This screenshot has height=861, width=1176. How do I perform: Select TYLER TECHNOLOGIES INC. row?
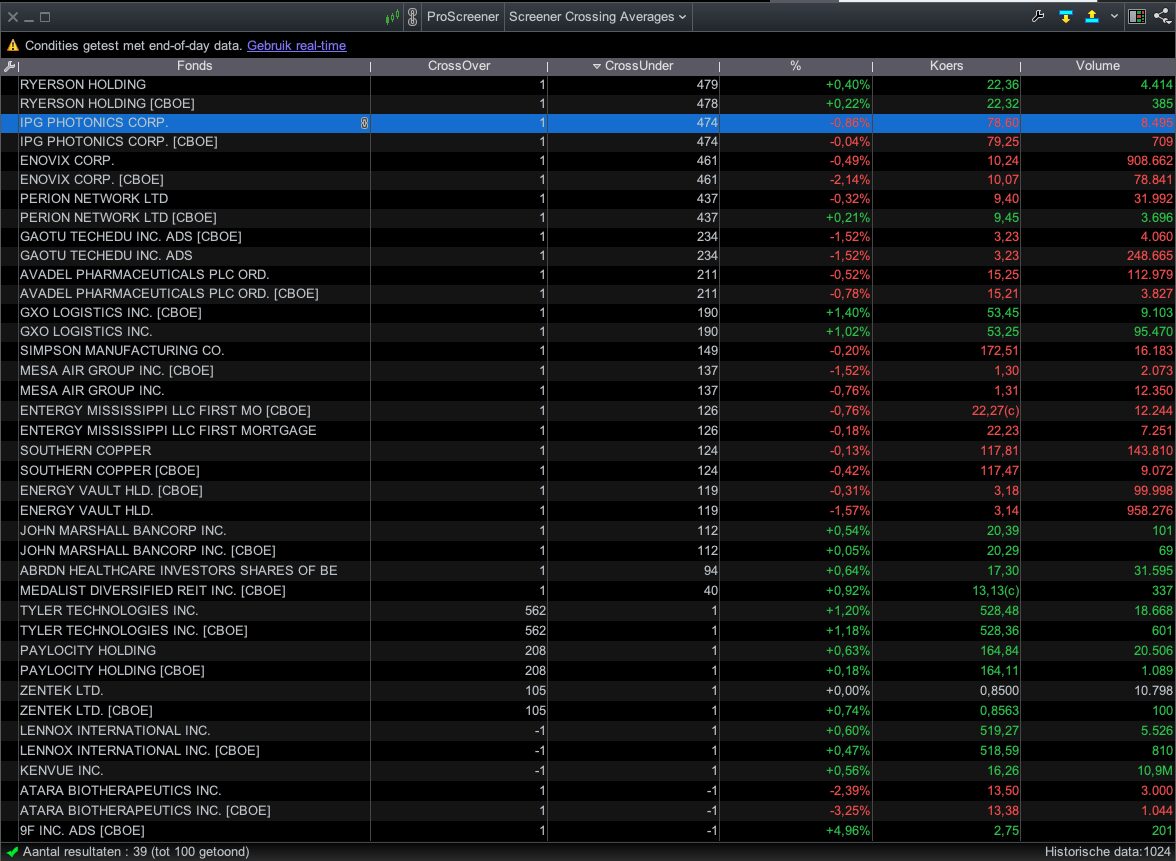pos(588,611)
